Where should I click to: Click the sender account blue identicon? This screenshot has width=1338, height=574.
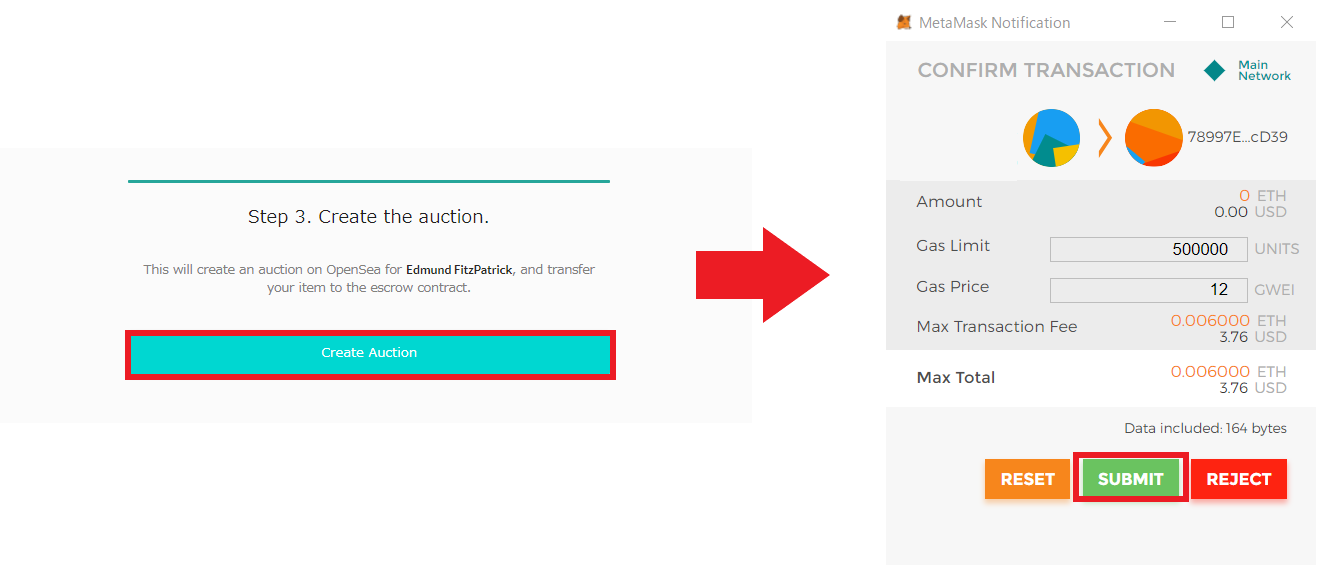coord(1051,138)
